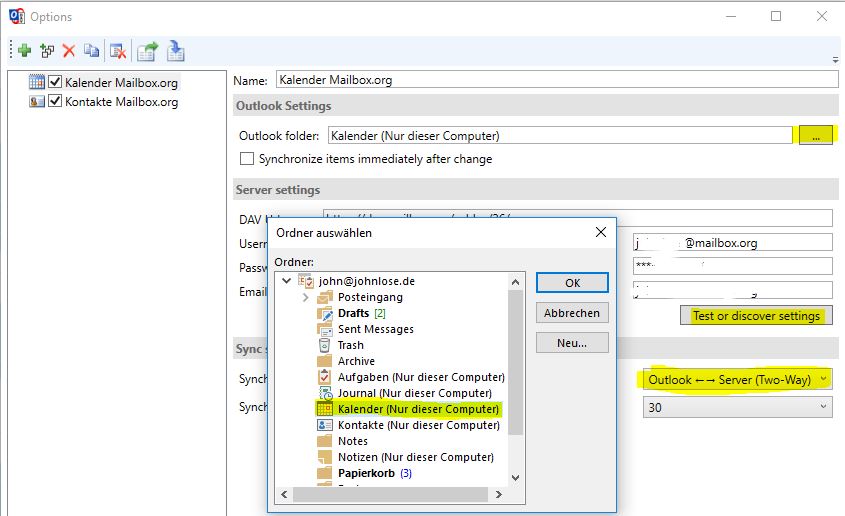Select the Sent Messages folder
This screenshot has height=516, width=845.
(x=376, y=329)
